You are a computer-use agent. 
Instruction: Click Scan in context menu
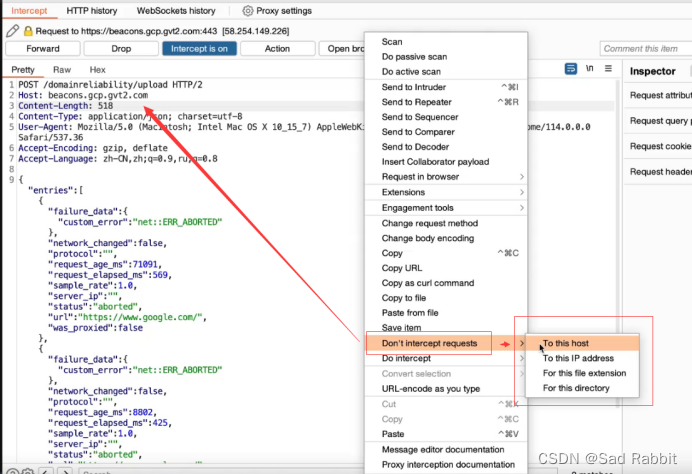tap(446, 41)
